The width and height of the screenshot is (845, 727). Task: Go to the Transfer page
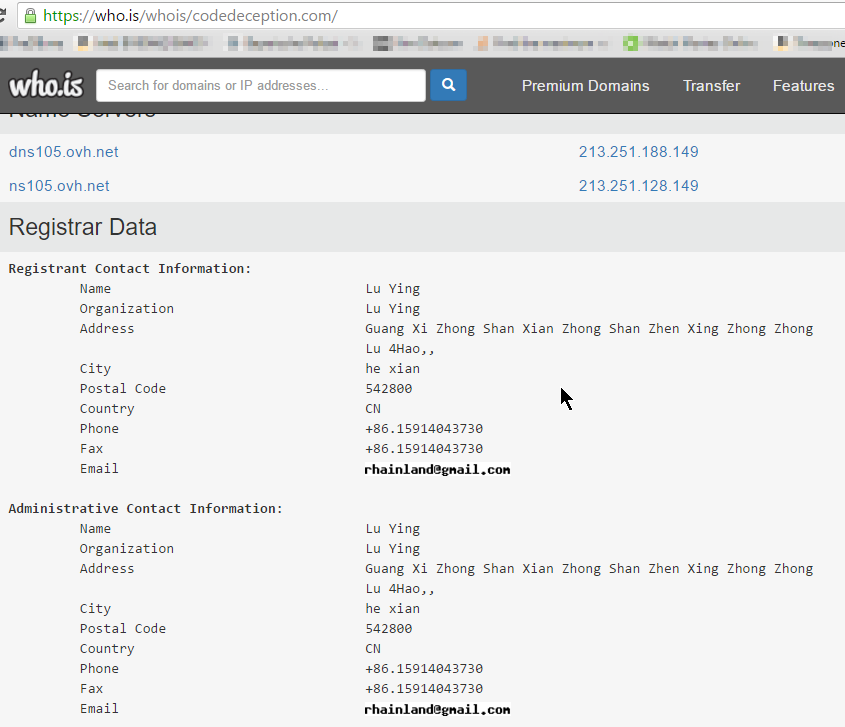[x=711, y=86]
